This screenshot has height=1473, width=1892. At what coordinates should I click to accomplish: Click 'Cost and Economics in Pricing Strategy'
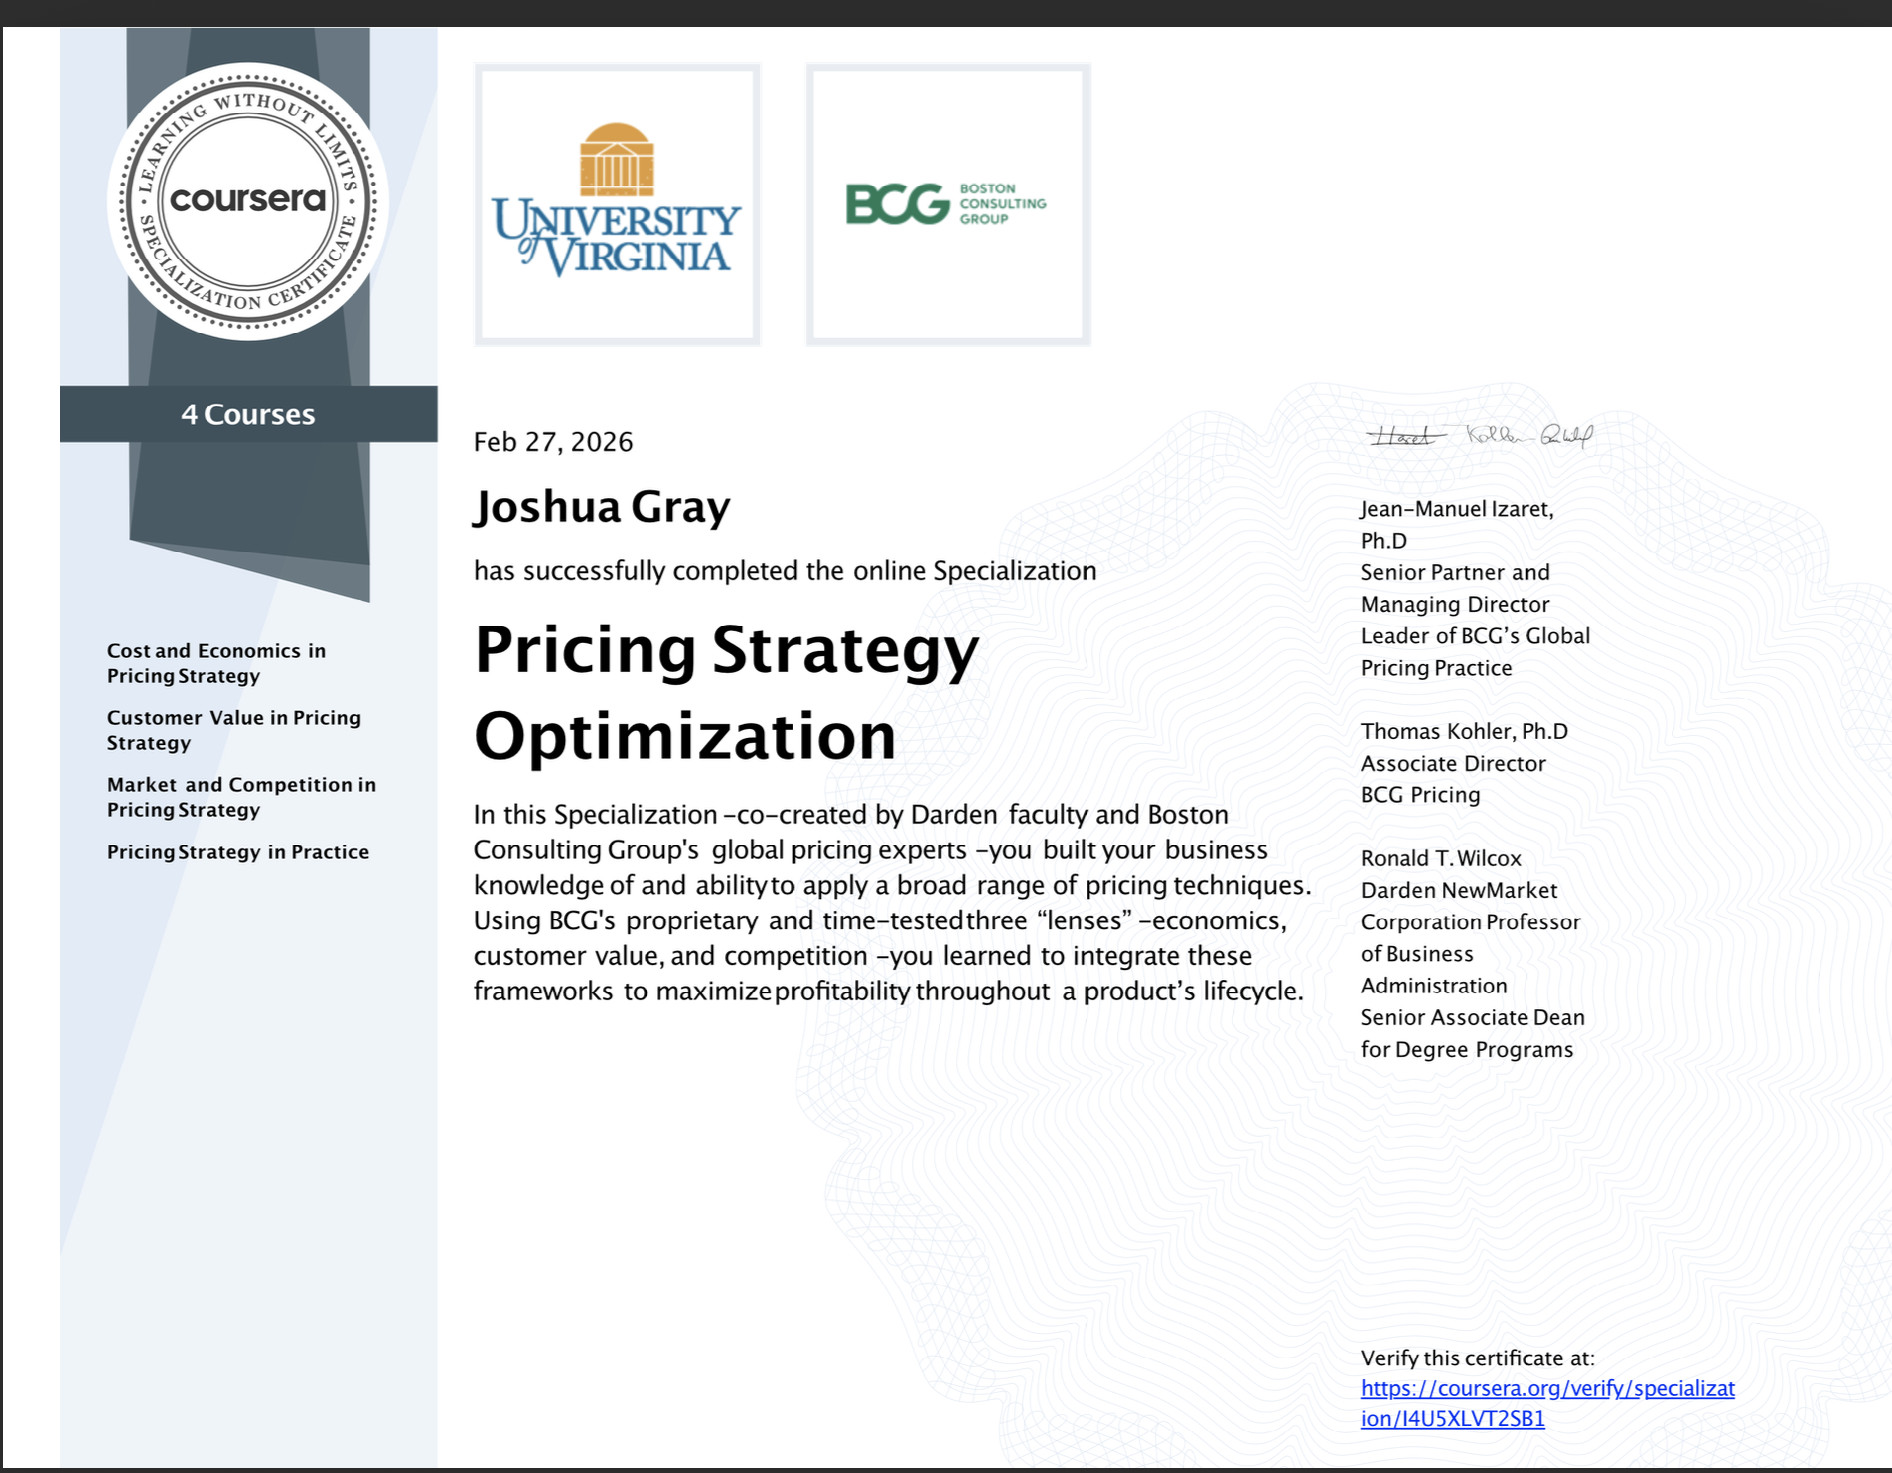[x=216, y=663]
